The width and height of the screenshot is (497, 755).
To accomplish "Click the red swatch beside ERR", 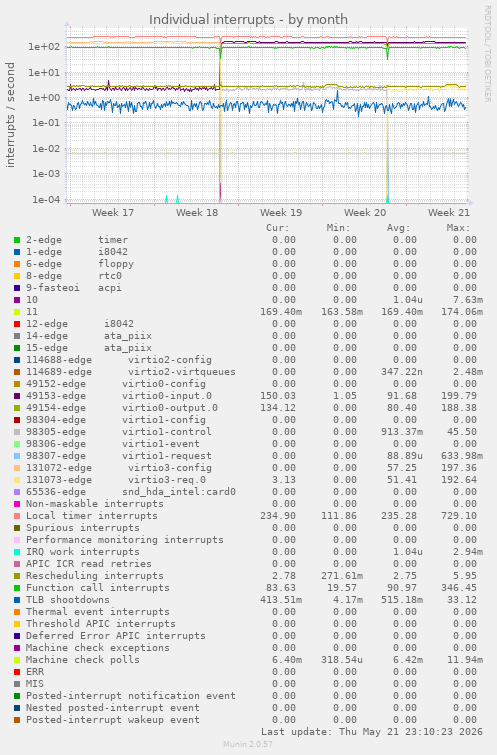I will click(x=17, y=672).
